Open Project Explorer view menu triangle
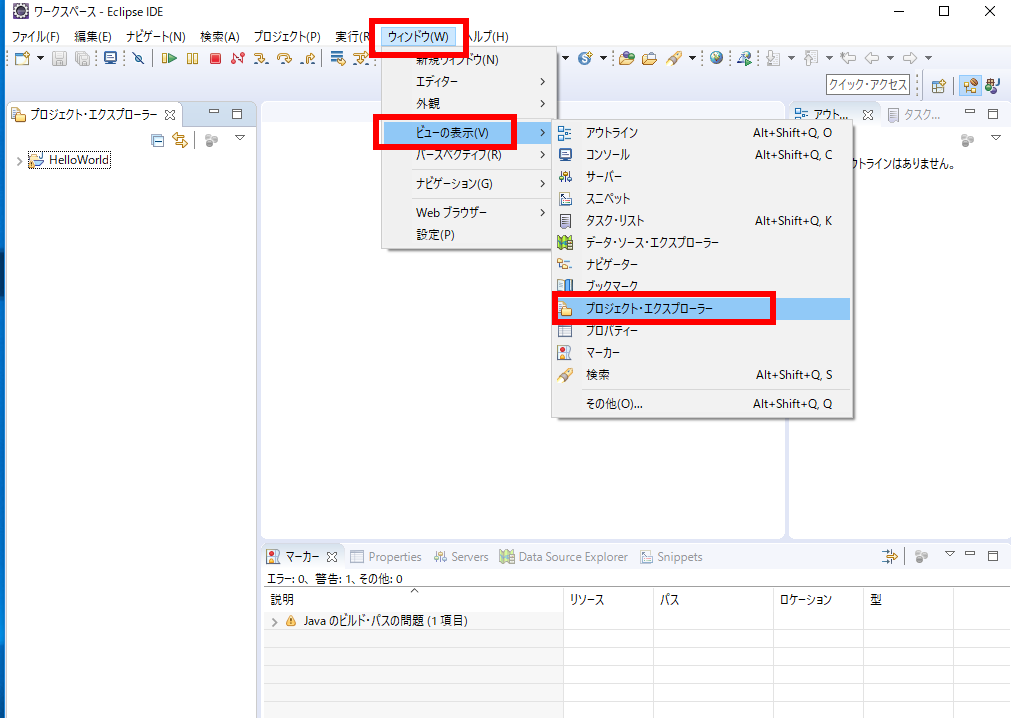Image resolution: width=1011 pixels, height=718 pixels. [x=240, y=138]
